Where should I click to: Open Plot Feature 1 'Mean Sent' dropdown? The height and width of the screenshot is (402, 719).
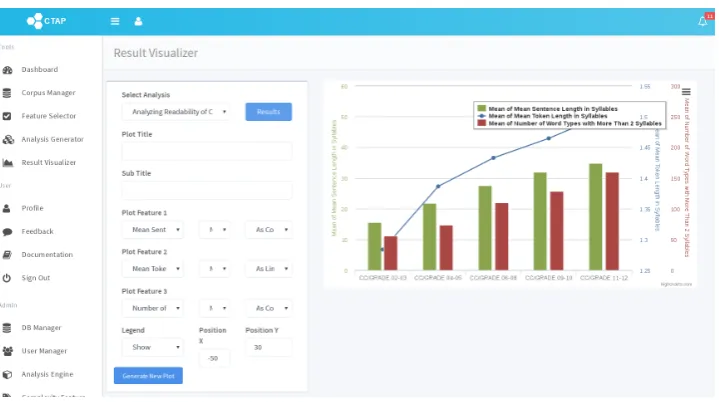(x=153, y=230)
